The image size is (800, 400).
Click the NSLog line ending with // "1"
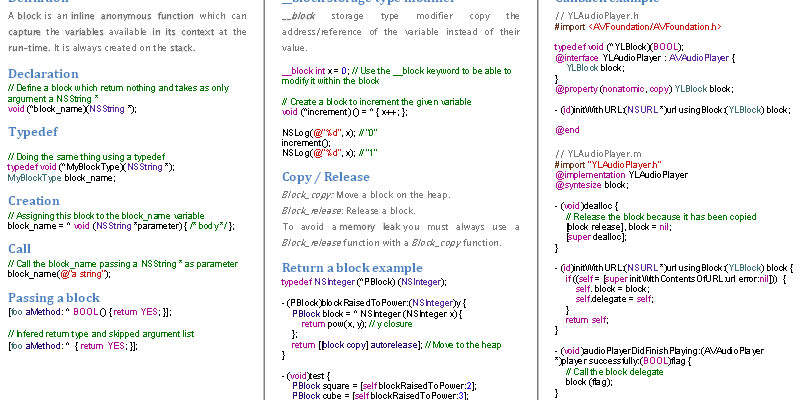click(x=330, y=153)
